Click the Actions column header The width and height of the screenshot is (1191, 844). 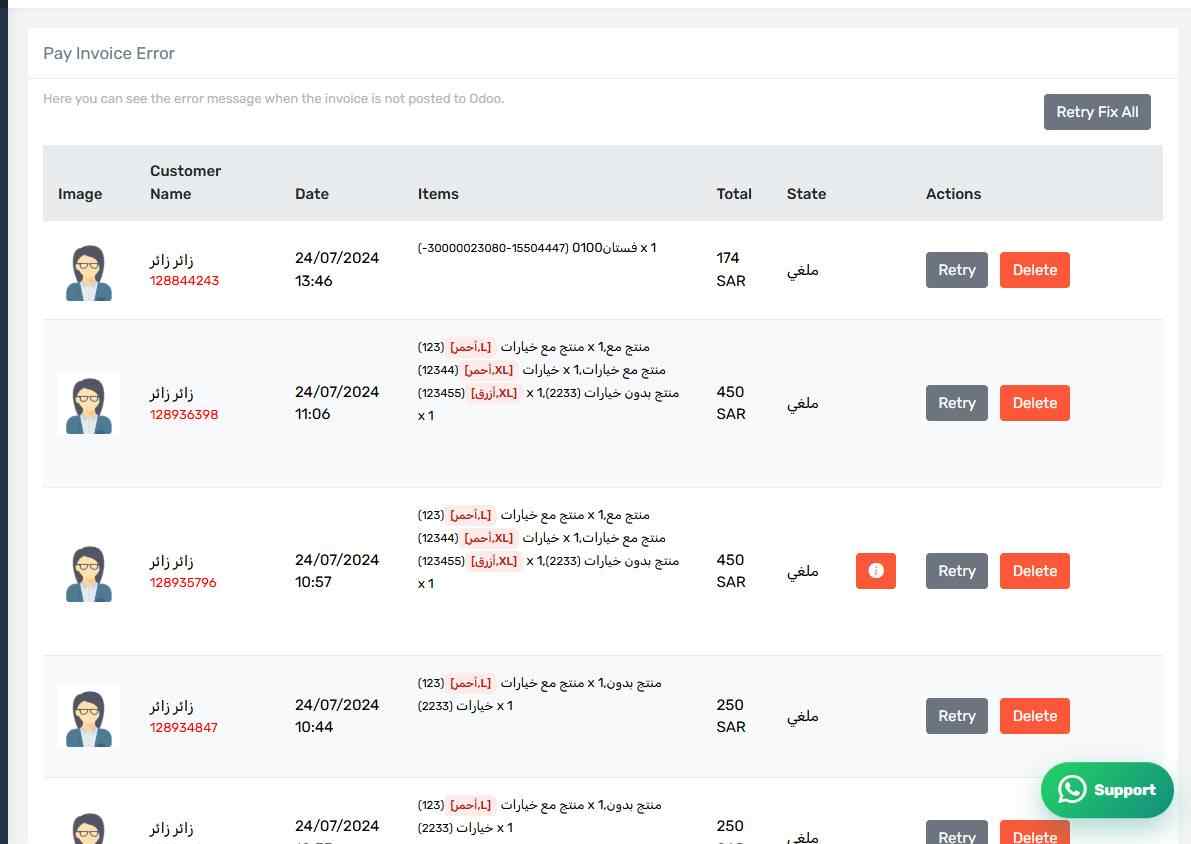coord(953,194)
